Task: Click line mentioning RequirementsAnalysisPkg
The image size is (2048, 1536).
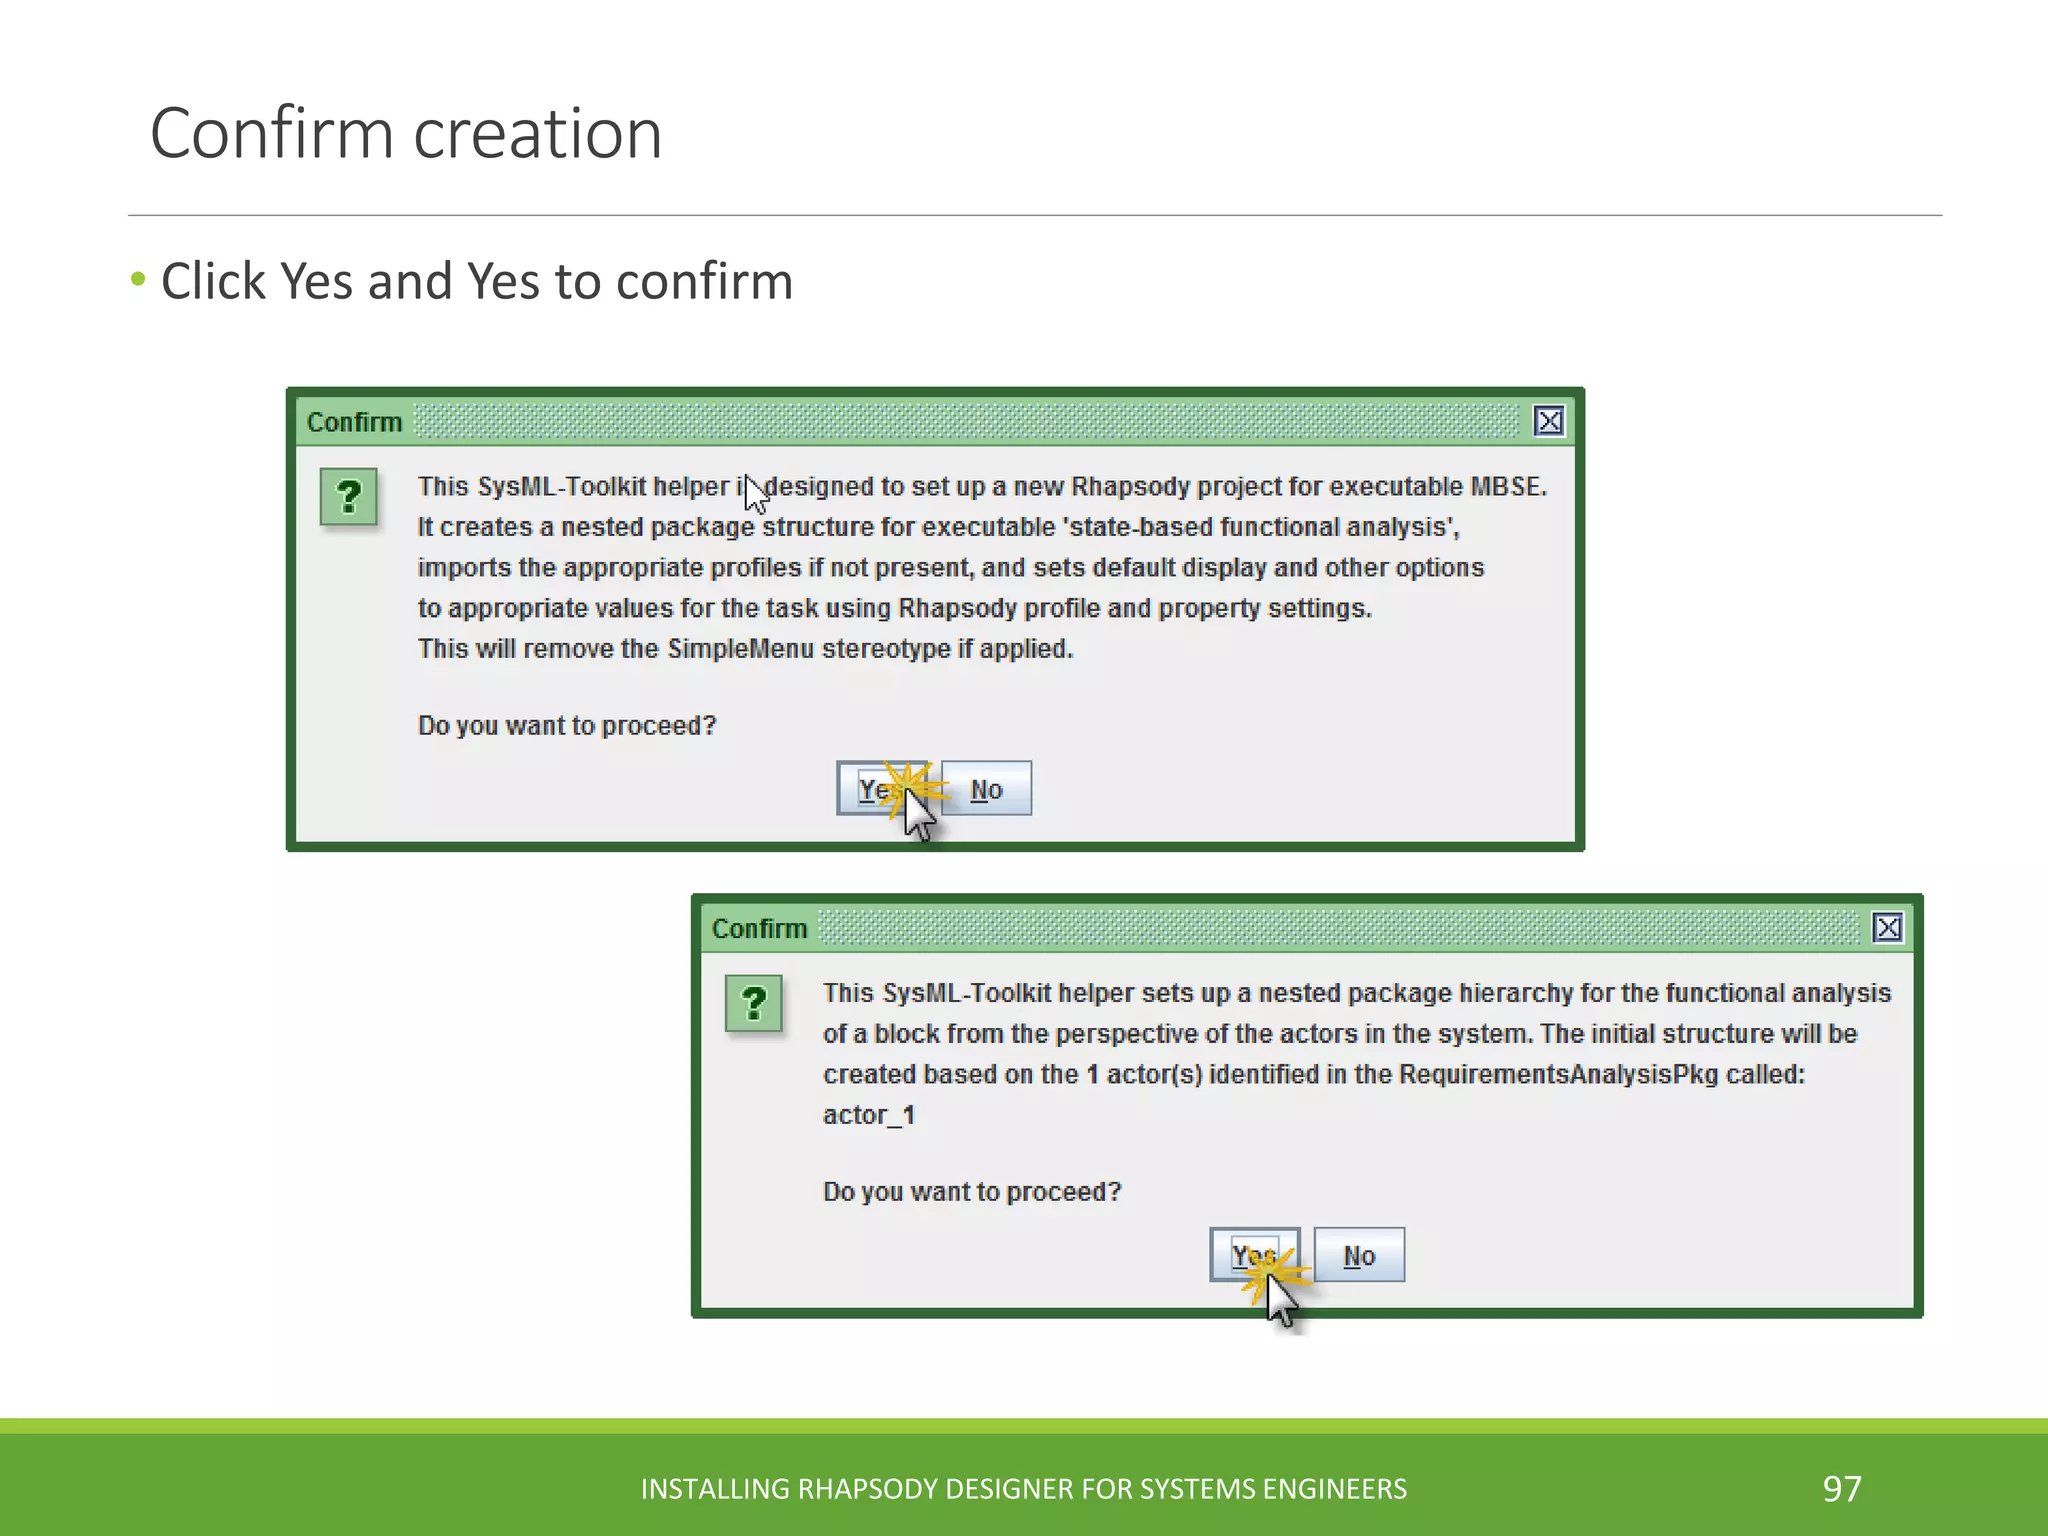Action: click(1314, 1074)
